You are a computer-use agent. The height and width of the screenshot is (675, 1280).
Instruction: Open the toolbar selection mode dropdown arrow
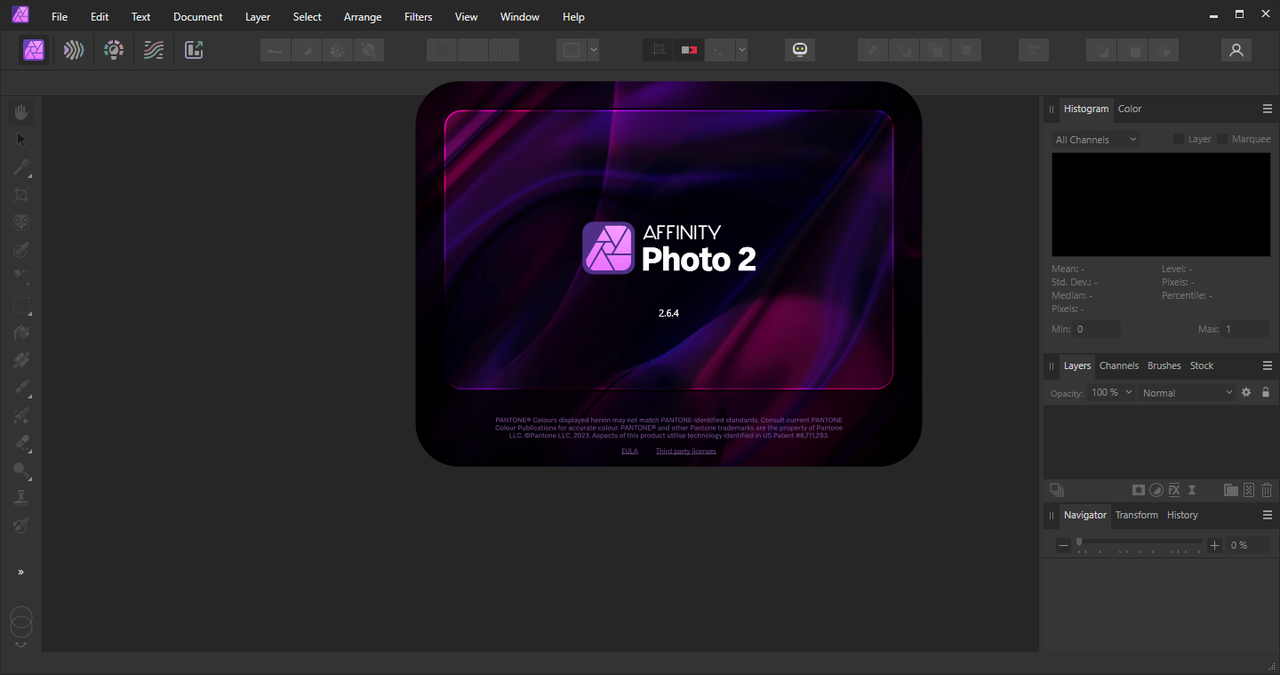(593, 50)
